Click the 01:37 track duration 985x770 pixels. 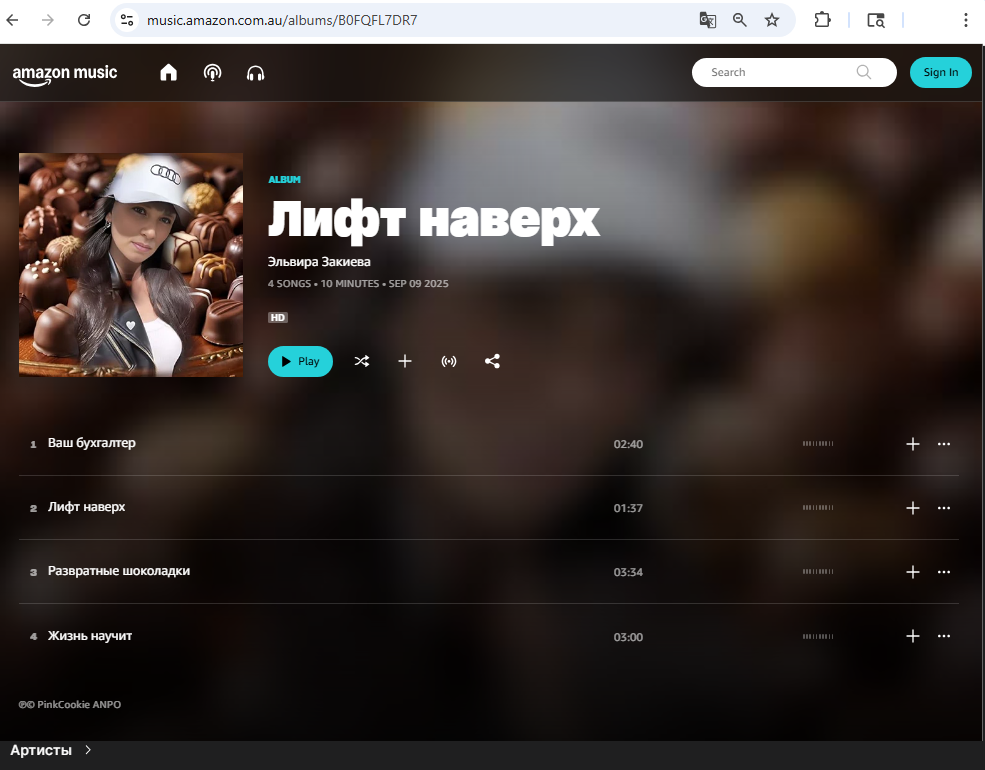[x=628, y=508]
